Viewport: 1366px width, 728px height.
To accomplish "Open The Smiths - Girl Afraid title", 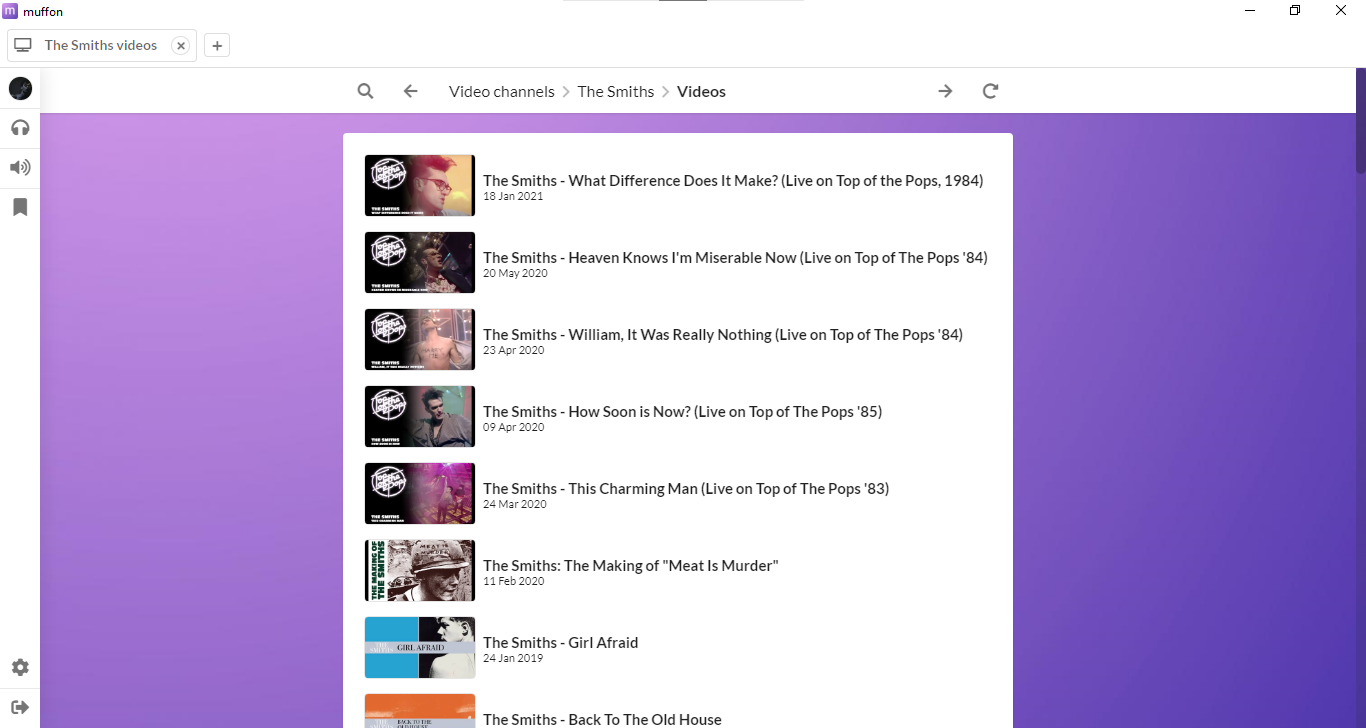I will [560, 642].
